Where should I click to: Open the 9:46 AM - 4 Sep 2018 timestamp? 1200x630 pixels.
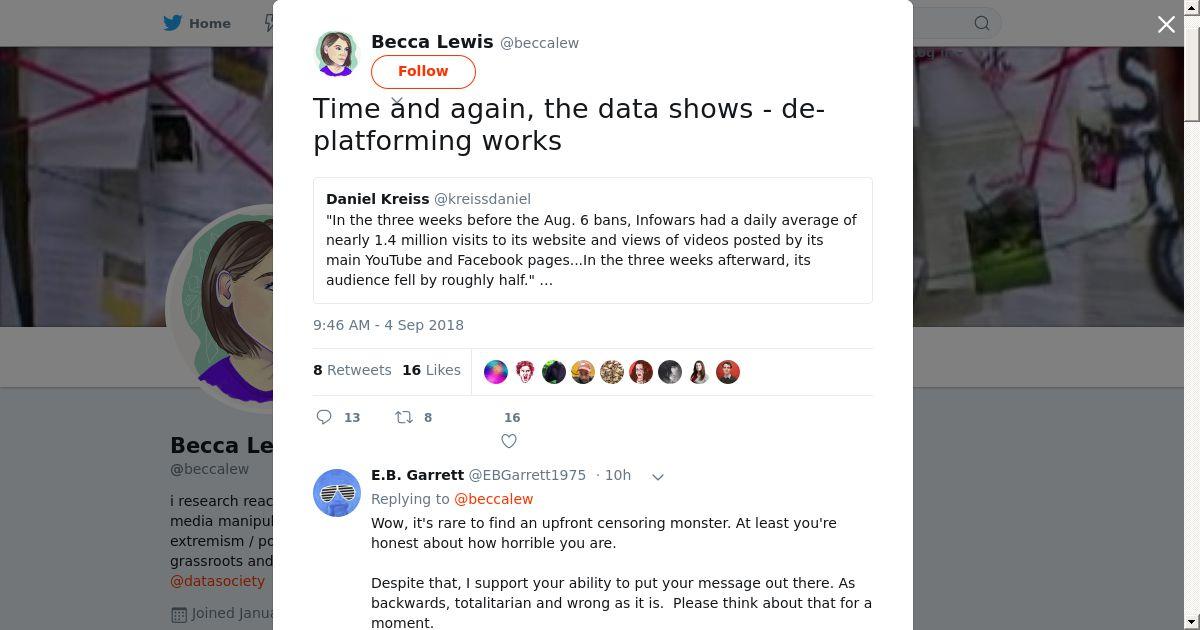[x=388, y=325]
